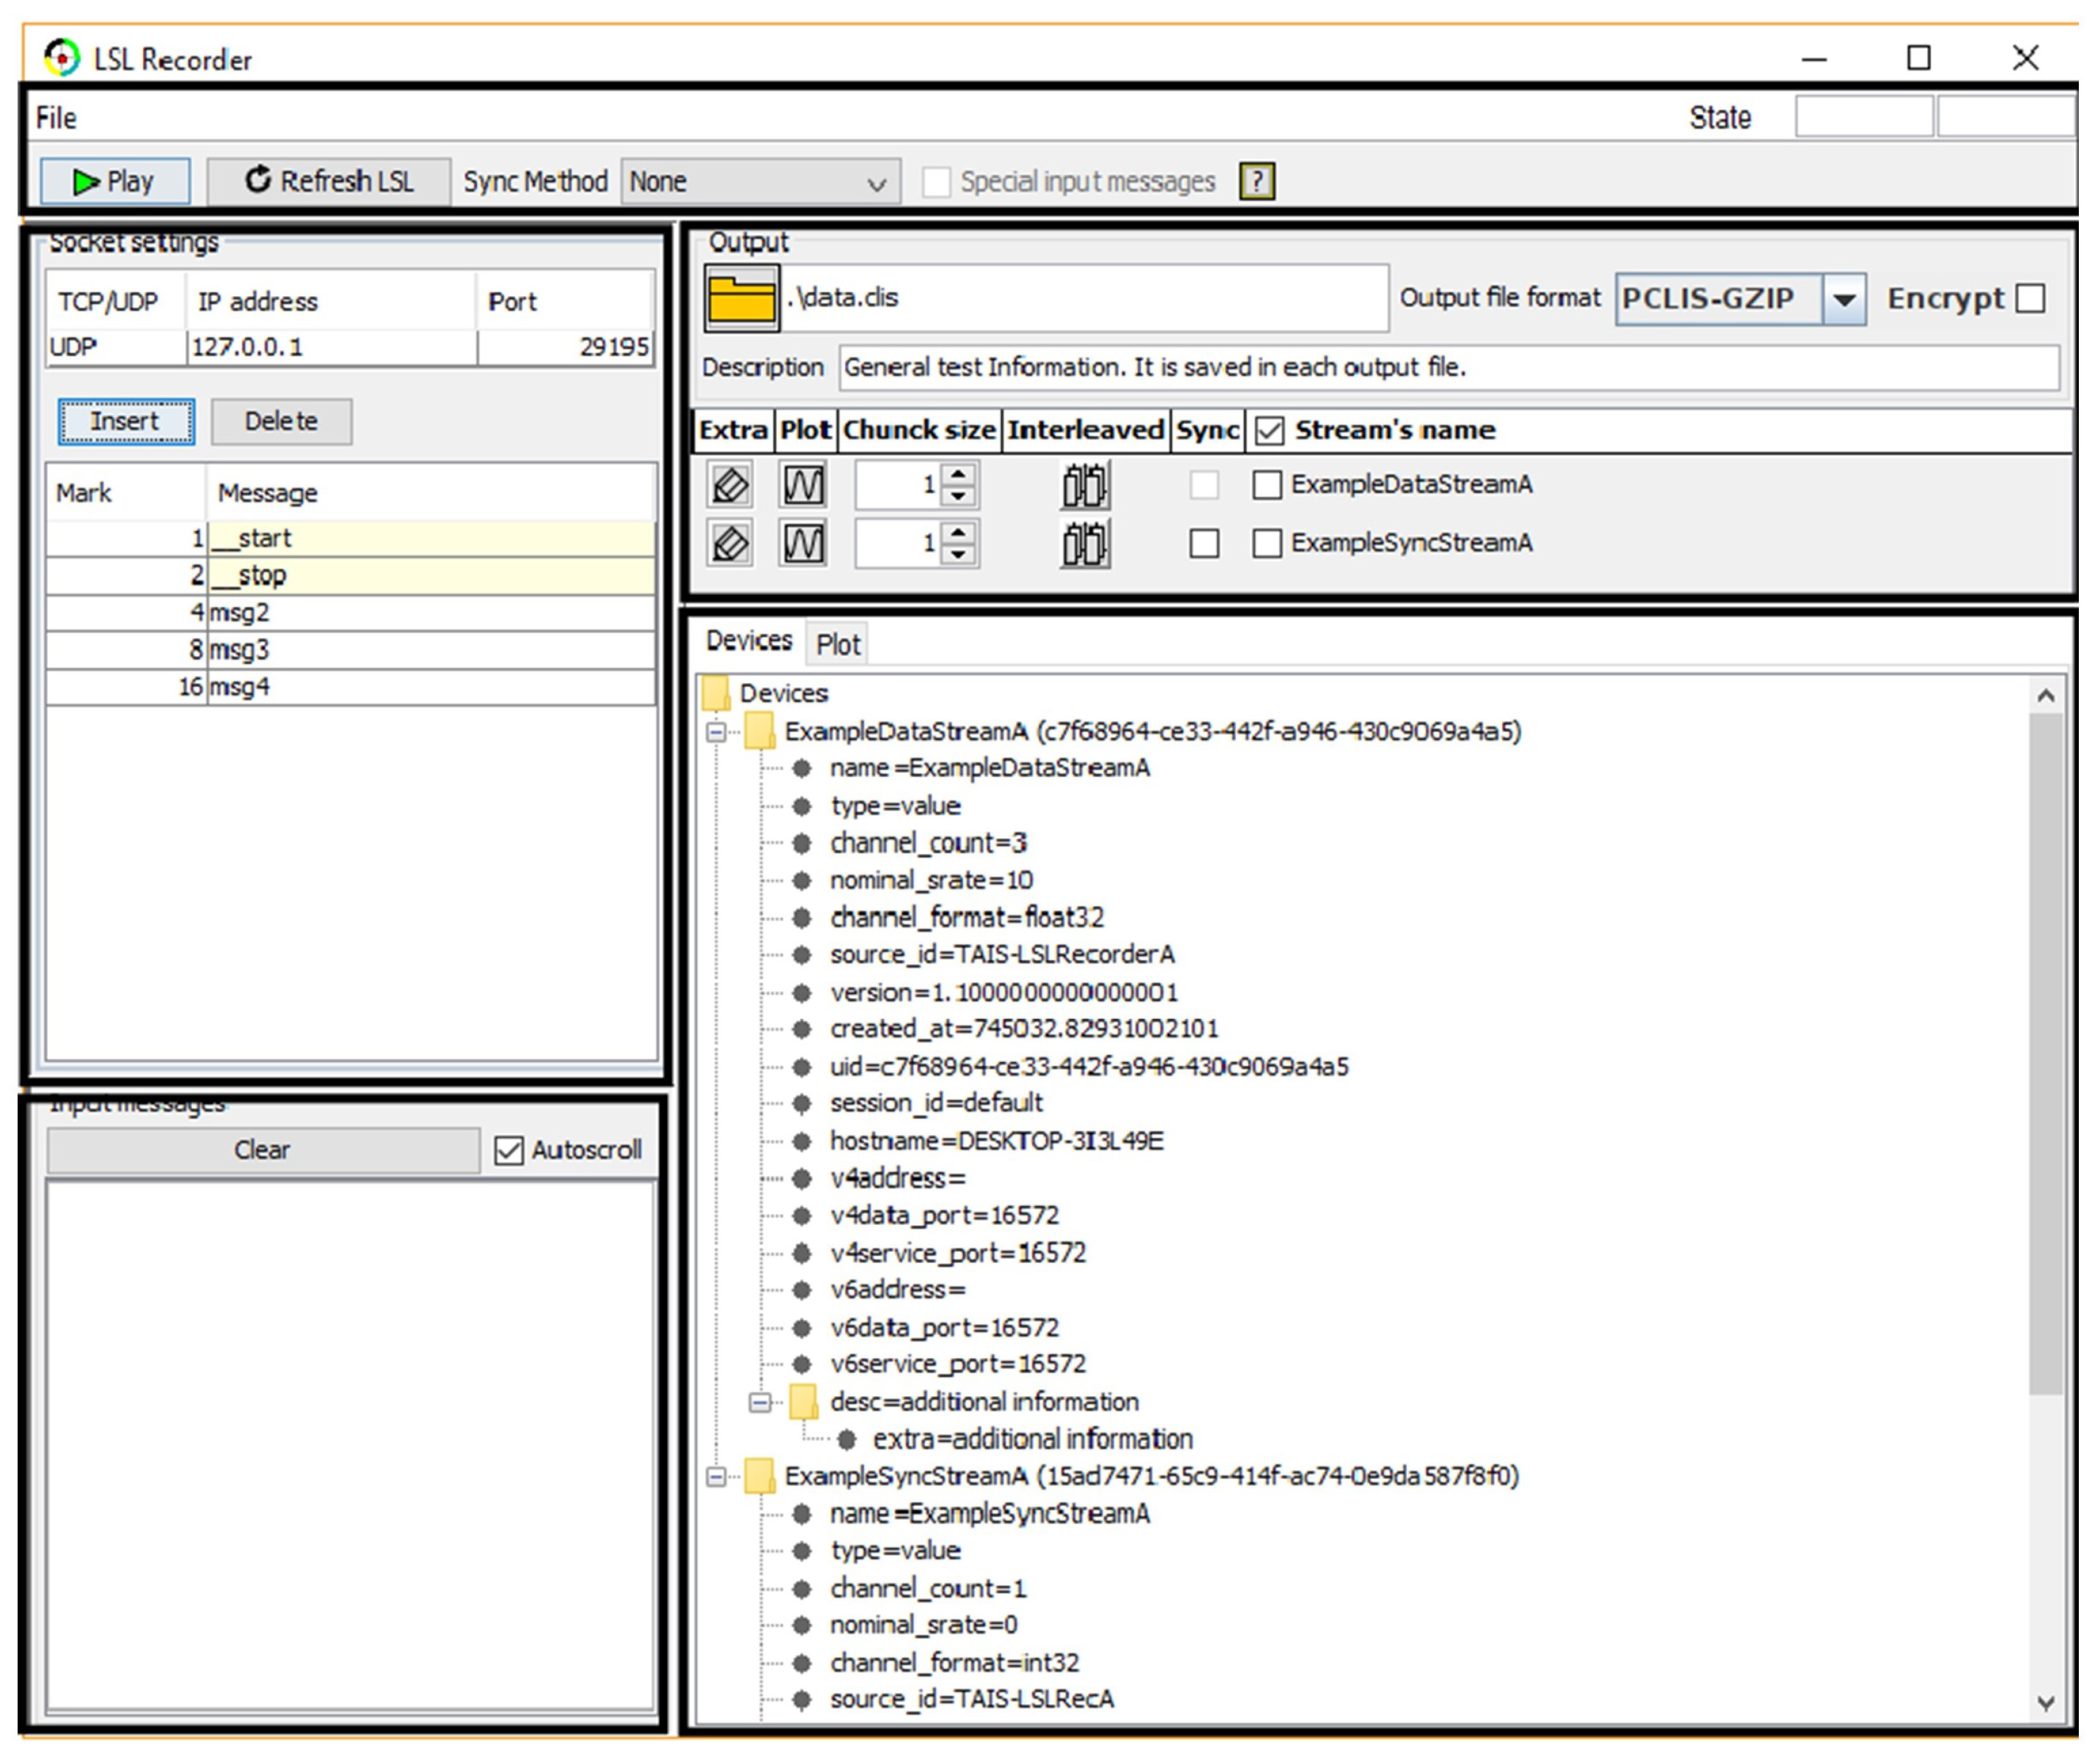Click the Description text field
The image size is (2100, 1759).
pyautogui.click(x=1448, y=368)
